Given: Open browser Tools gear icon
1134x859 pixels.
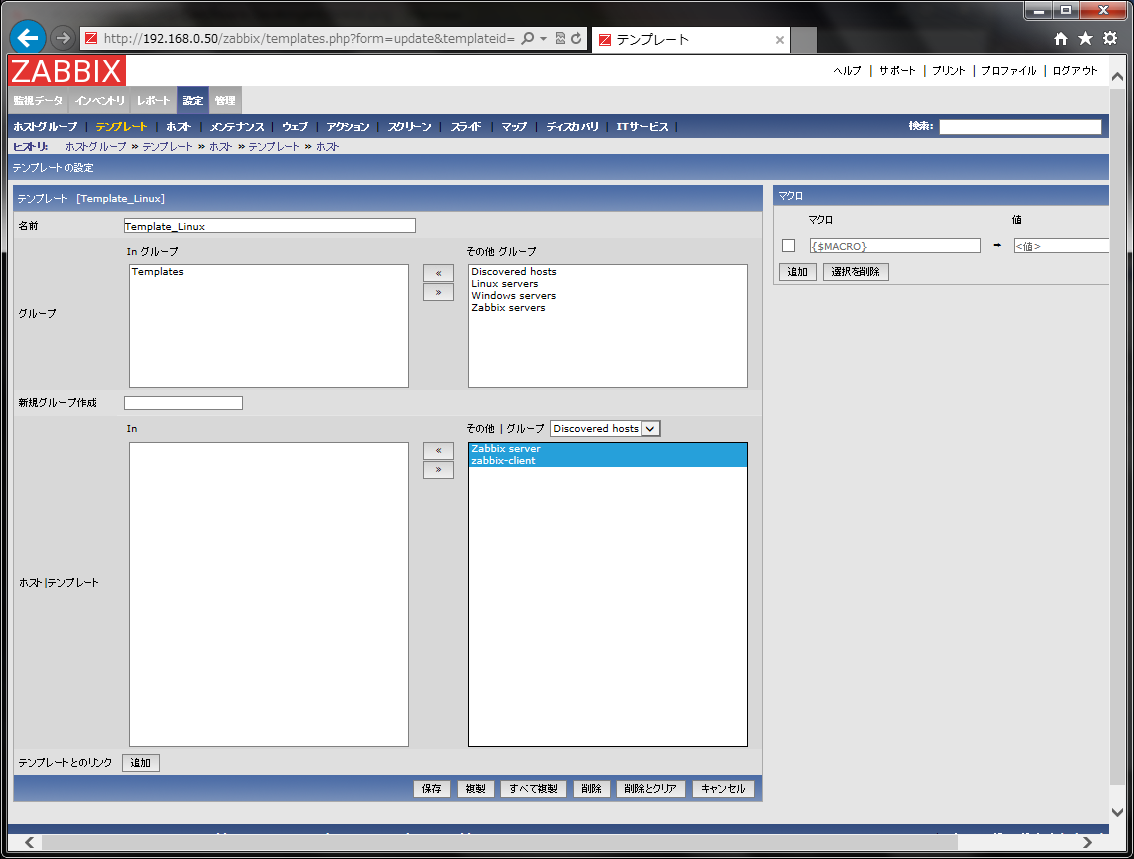Looking at the screenshot, I should point(1110,38).
